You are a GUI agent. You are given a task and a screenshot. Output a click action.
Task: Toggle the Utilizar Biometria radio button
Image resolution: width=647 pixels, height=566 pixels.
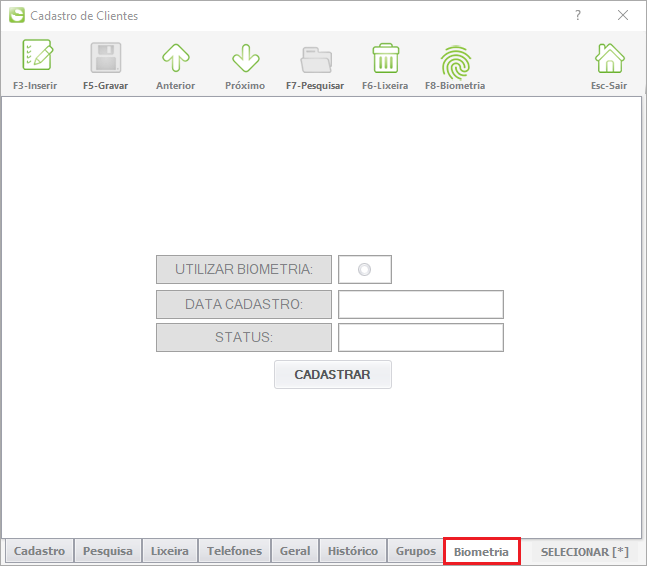pyautogui.click(x=364, y=269)
